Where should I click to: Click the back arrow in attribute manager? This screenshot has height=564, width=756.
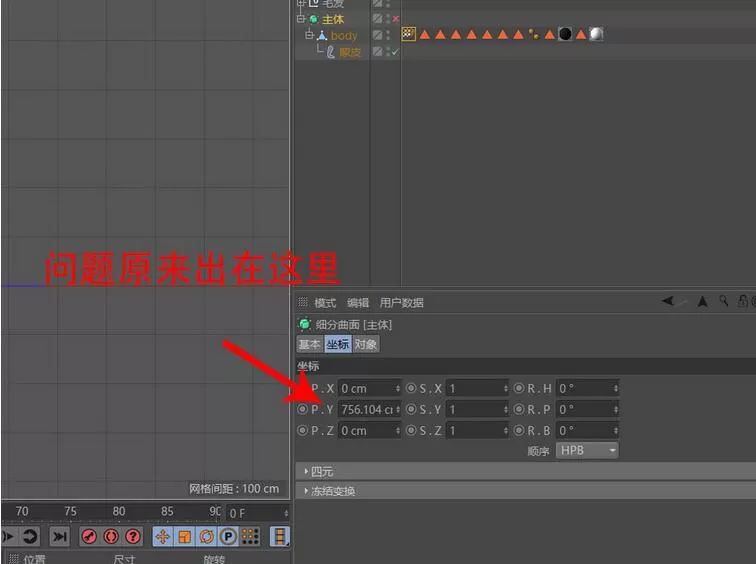[x=668, y=301]
